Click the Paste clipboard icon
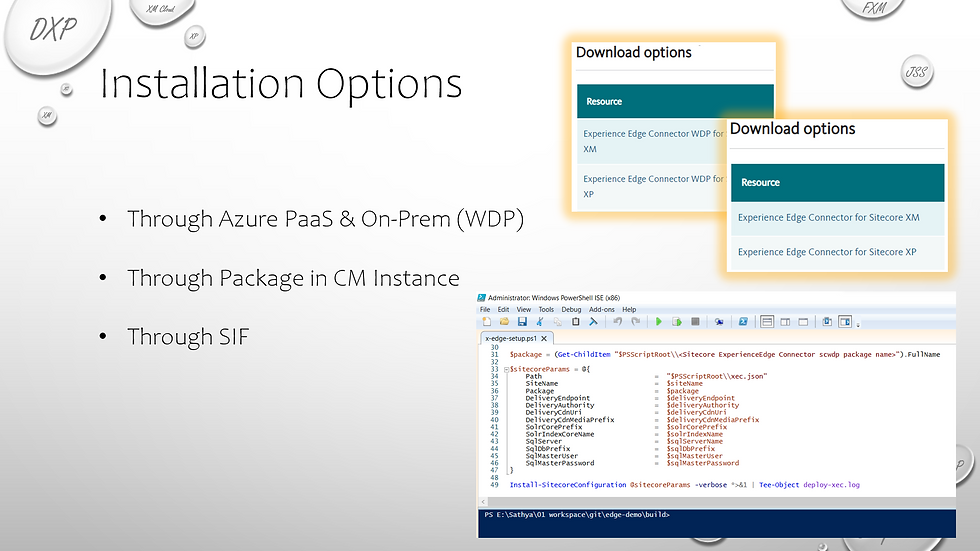This screenshot has height=551, width=980. point(576,322)
